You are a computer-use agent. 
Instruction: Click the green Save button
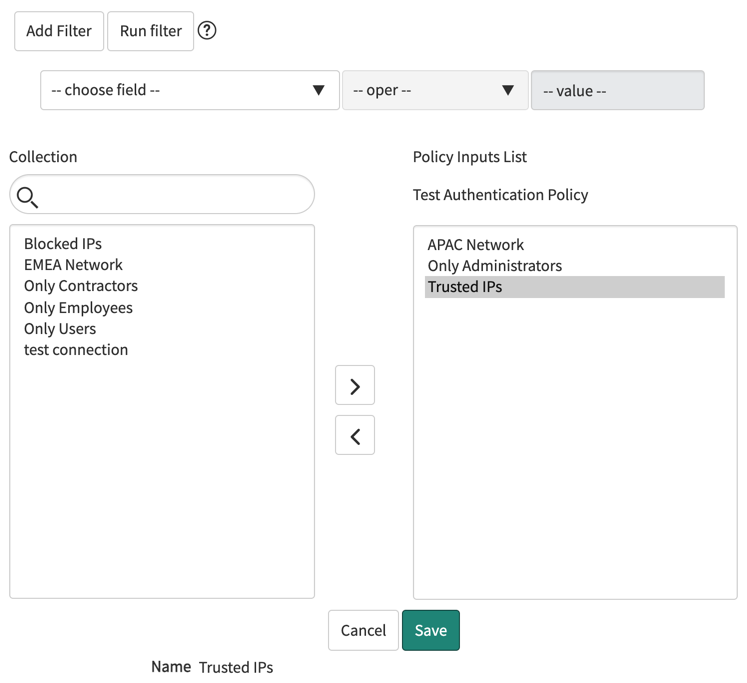point(431,630)
